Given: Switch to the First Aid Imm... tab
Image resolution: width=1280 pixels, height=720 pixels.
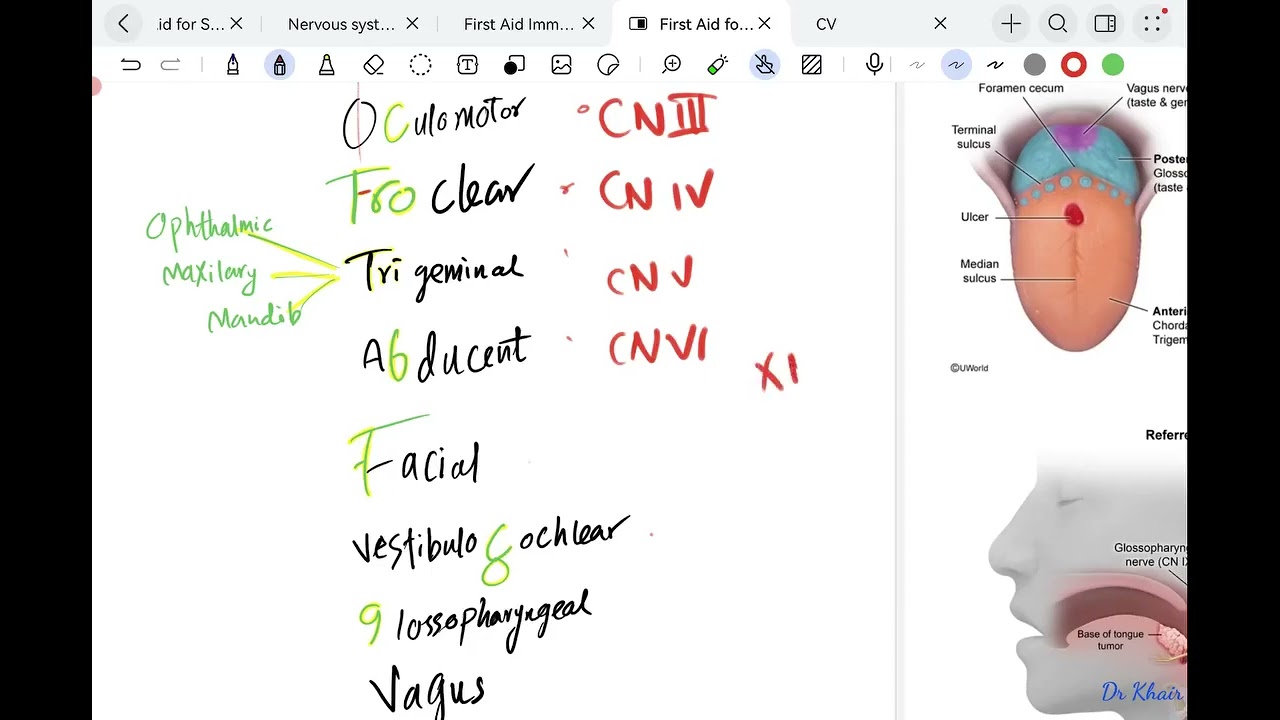Looking at the screenshot, I should (518, 24).
